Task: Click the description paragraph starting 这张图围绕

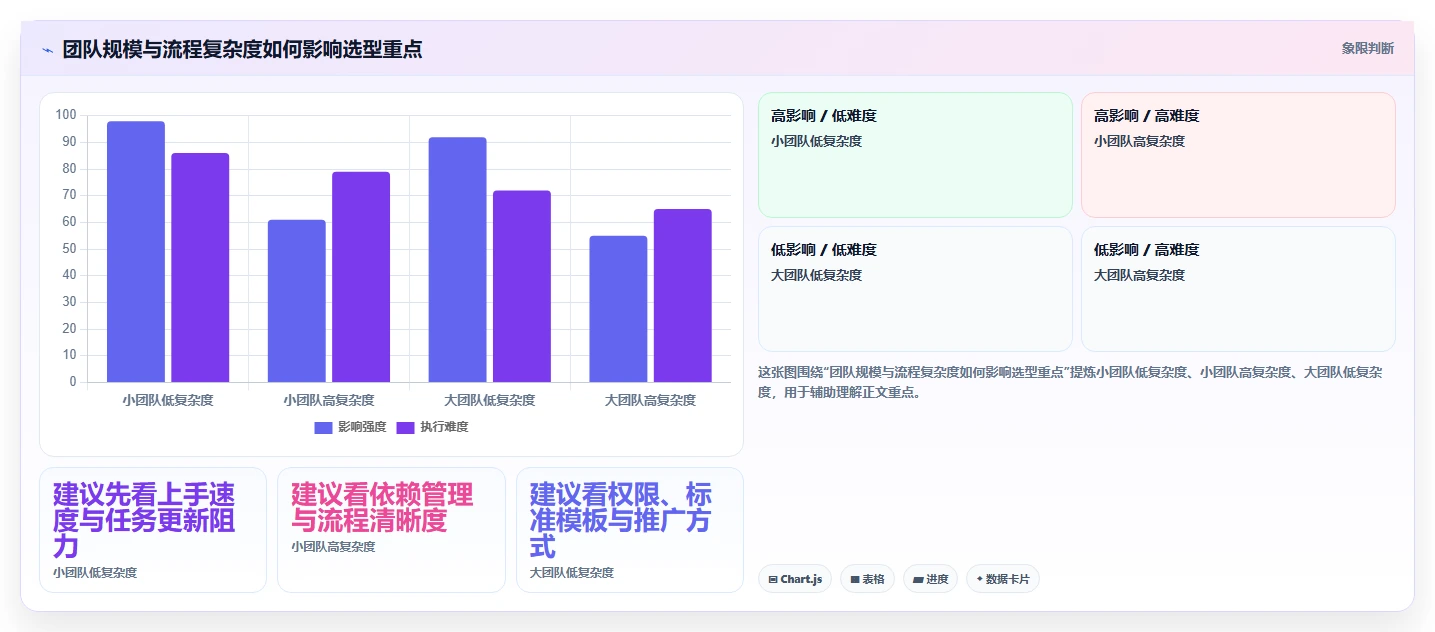Action: [1070, 382]
